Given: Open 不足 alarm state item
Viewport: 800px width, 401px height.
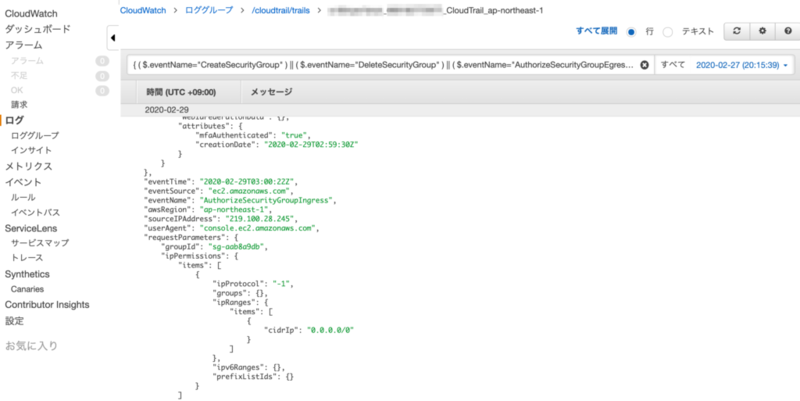Looking at the screenshot, I should pyautogui.click(x=19, y=76).
